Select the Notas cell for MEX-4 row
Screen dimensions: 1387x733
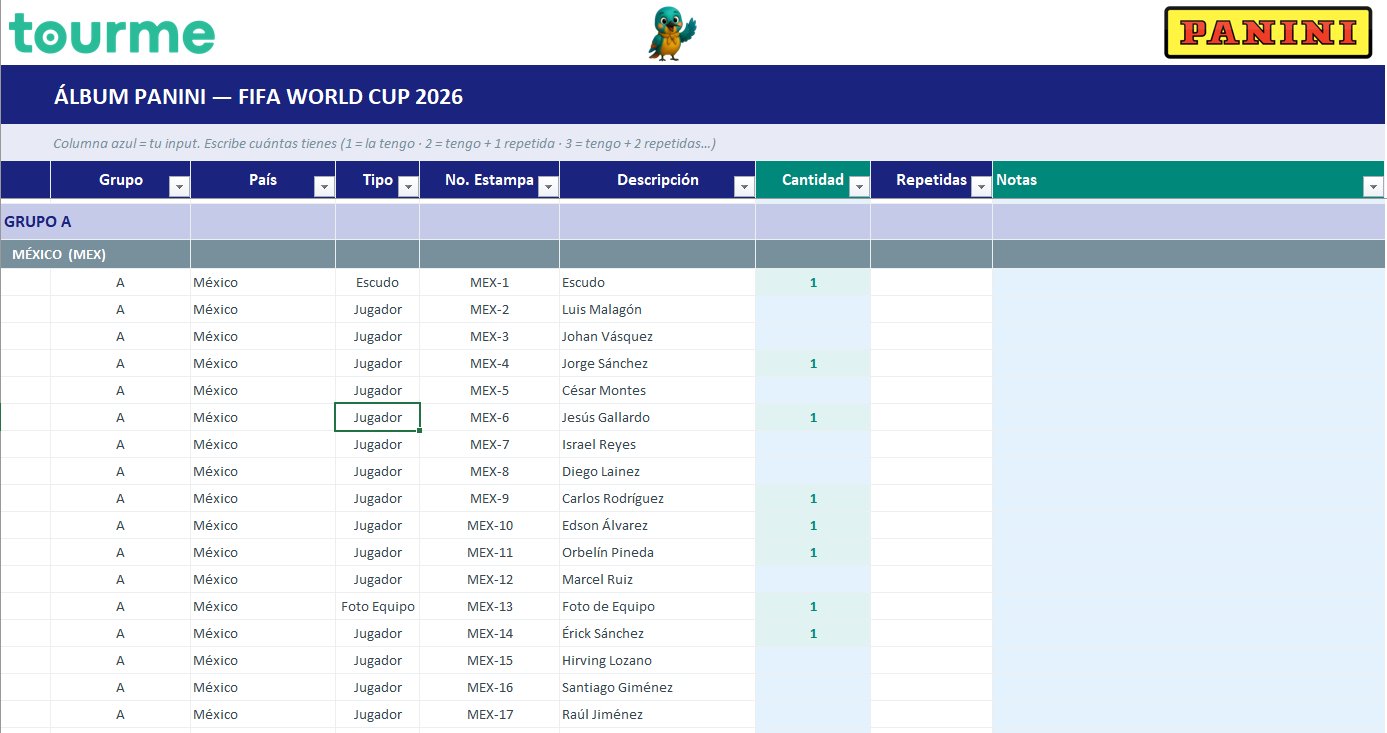1189,364
